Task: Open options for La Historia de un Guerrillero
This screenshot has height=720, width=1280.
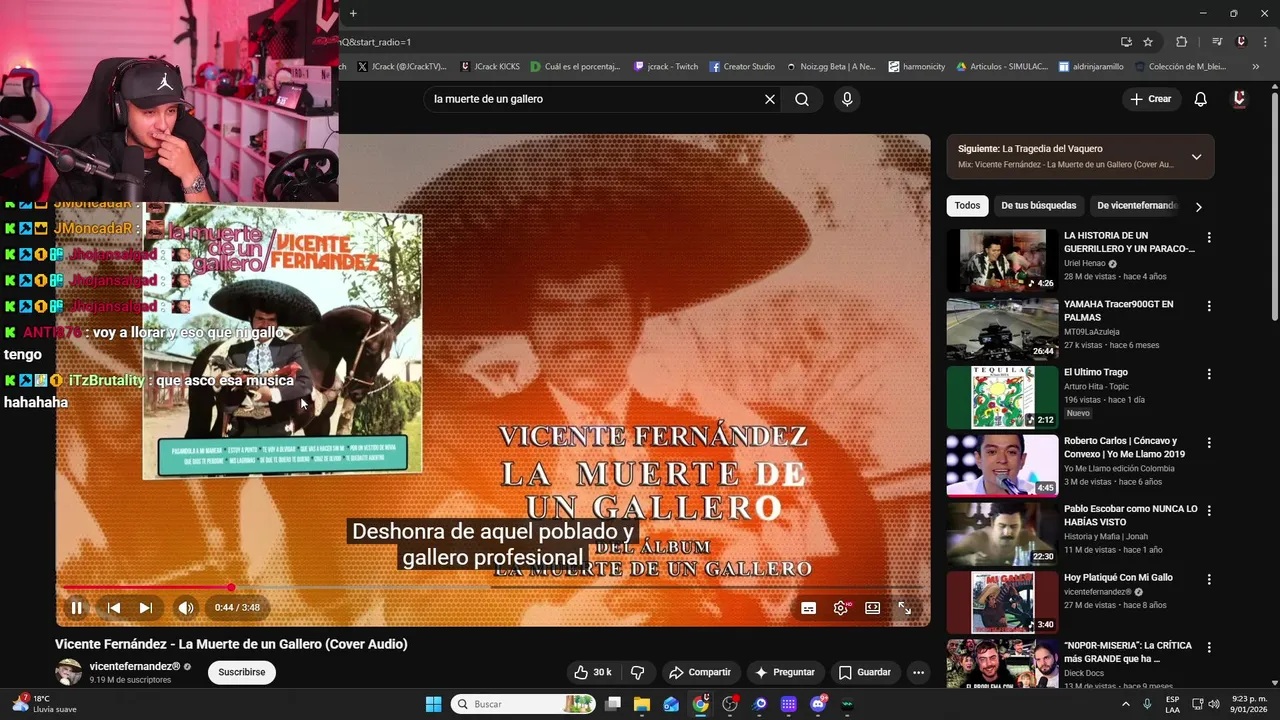Action: point(1209,237)
